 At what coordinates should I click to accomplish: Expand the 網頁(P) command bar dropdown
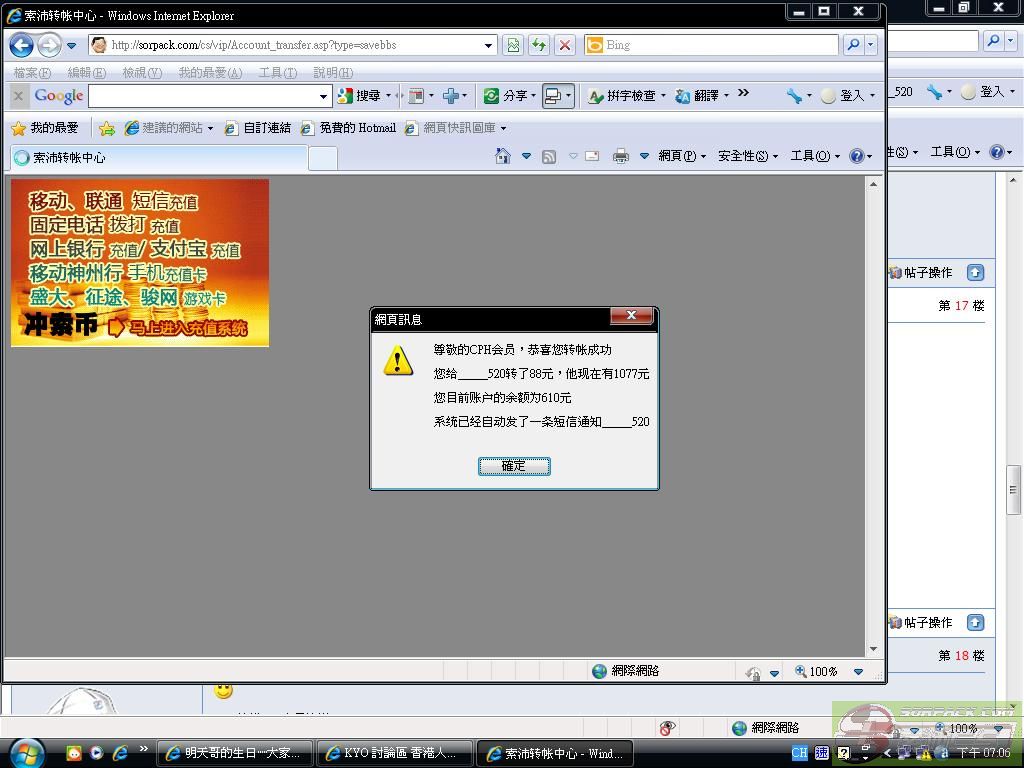coord(682,156)
